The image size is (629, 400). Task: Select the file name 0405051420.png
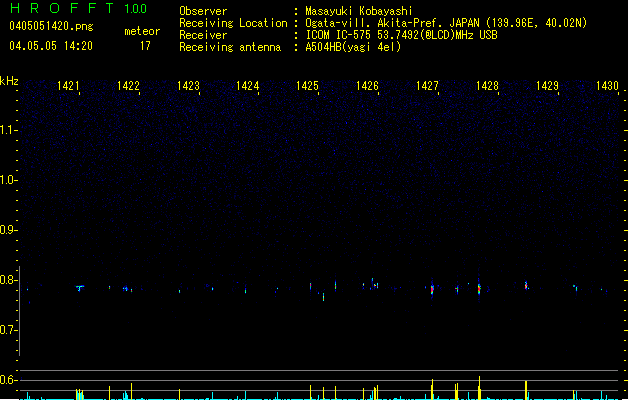coord(51,26)
